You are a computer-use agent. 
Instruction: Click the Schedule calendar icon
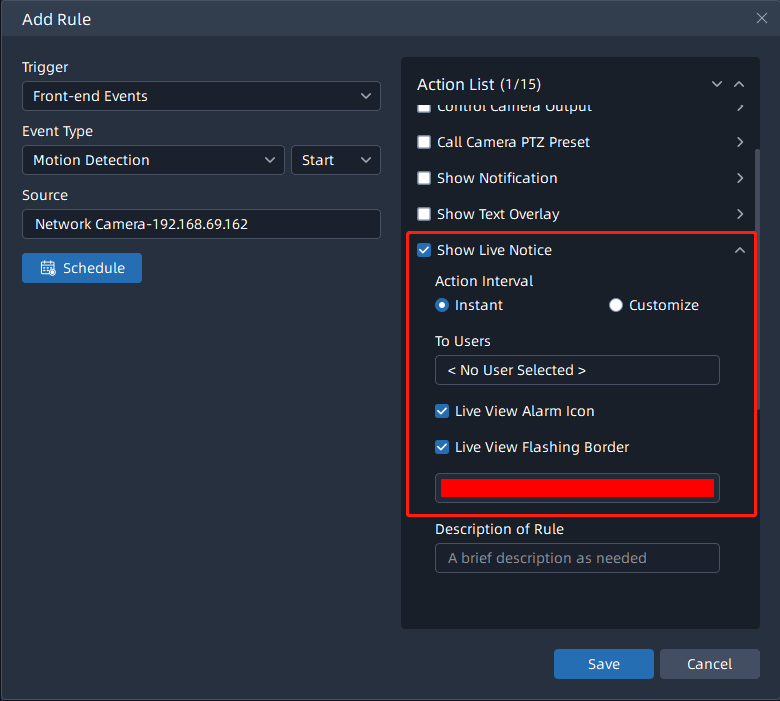pos(48,268)
